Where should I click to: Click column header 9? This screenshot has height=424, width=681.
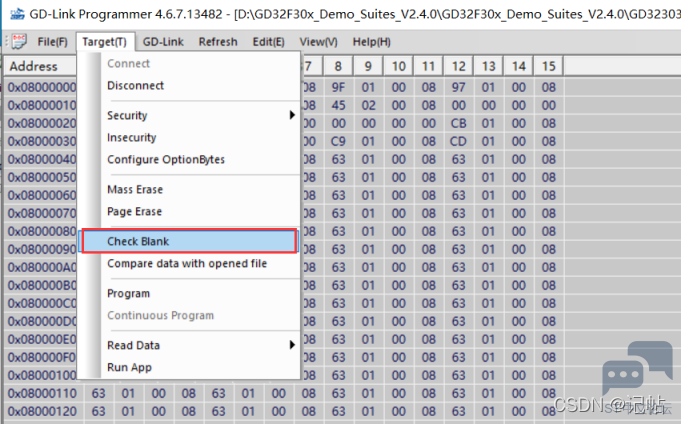click(x=368, y=66)
